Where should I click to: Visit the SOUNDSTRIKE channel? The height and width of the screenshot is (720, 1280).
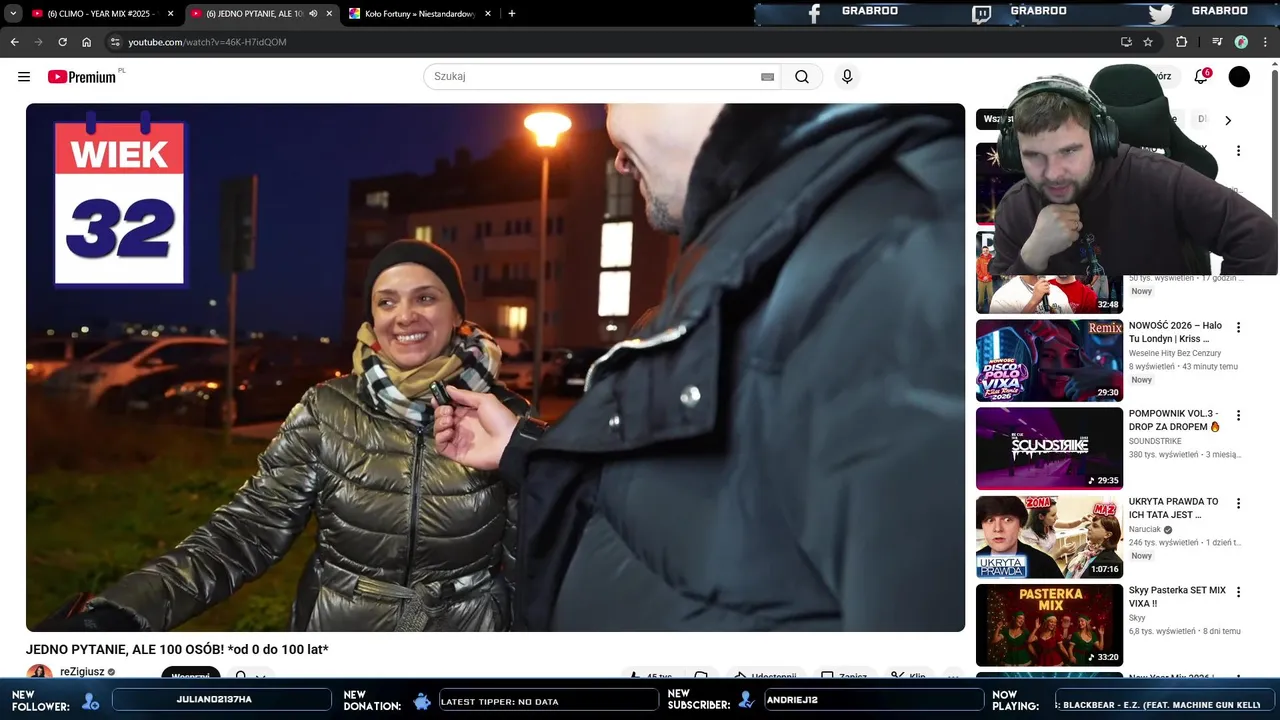[1155, 441]
